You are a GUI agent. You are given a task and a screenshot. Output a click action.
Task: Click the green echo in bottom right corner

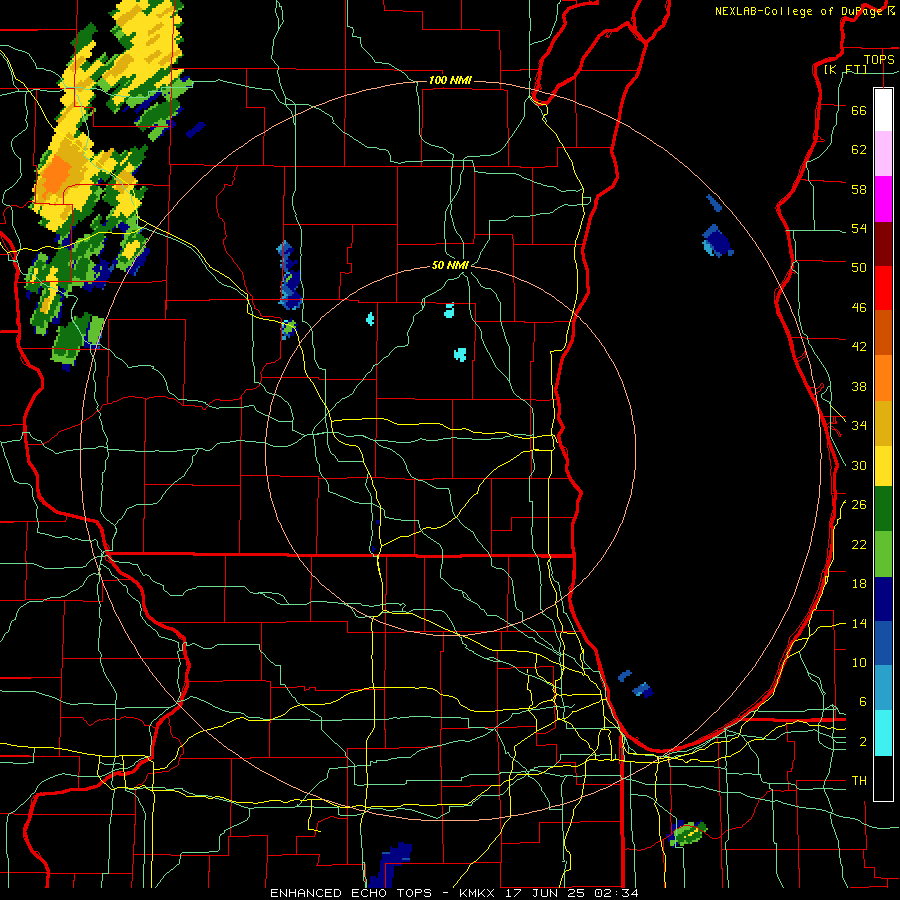click(x=688, y=833)
